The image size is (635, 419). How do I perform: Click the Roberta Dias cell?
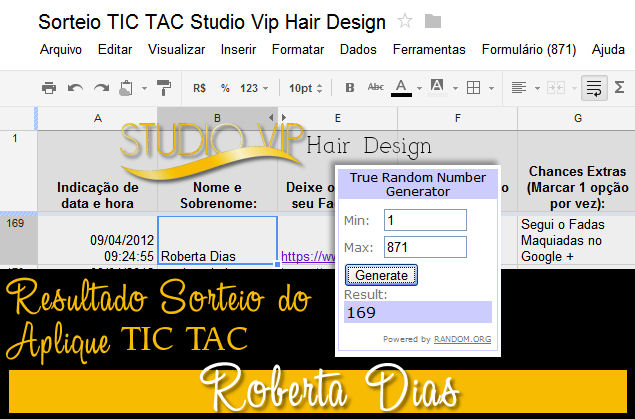pos(217,240)
